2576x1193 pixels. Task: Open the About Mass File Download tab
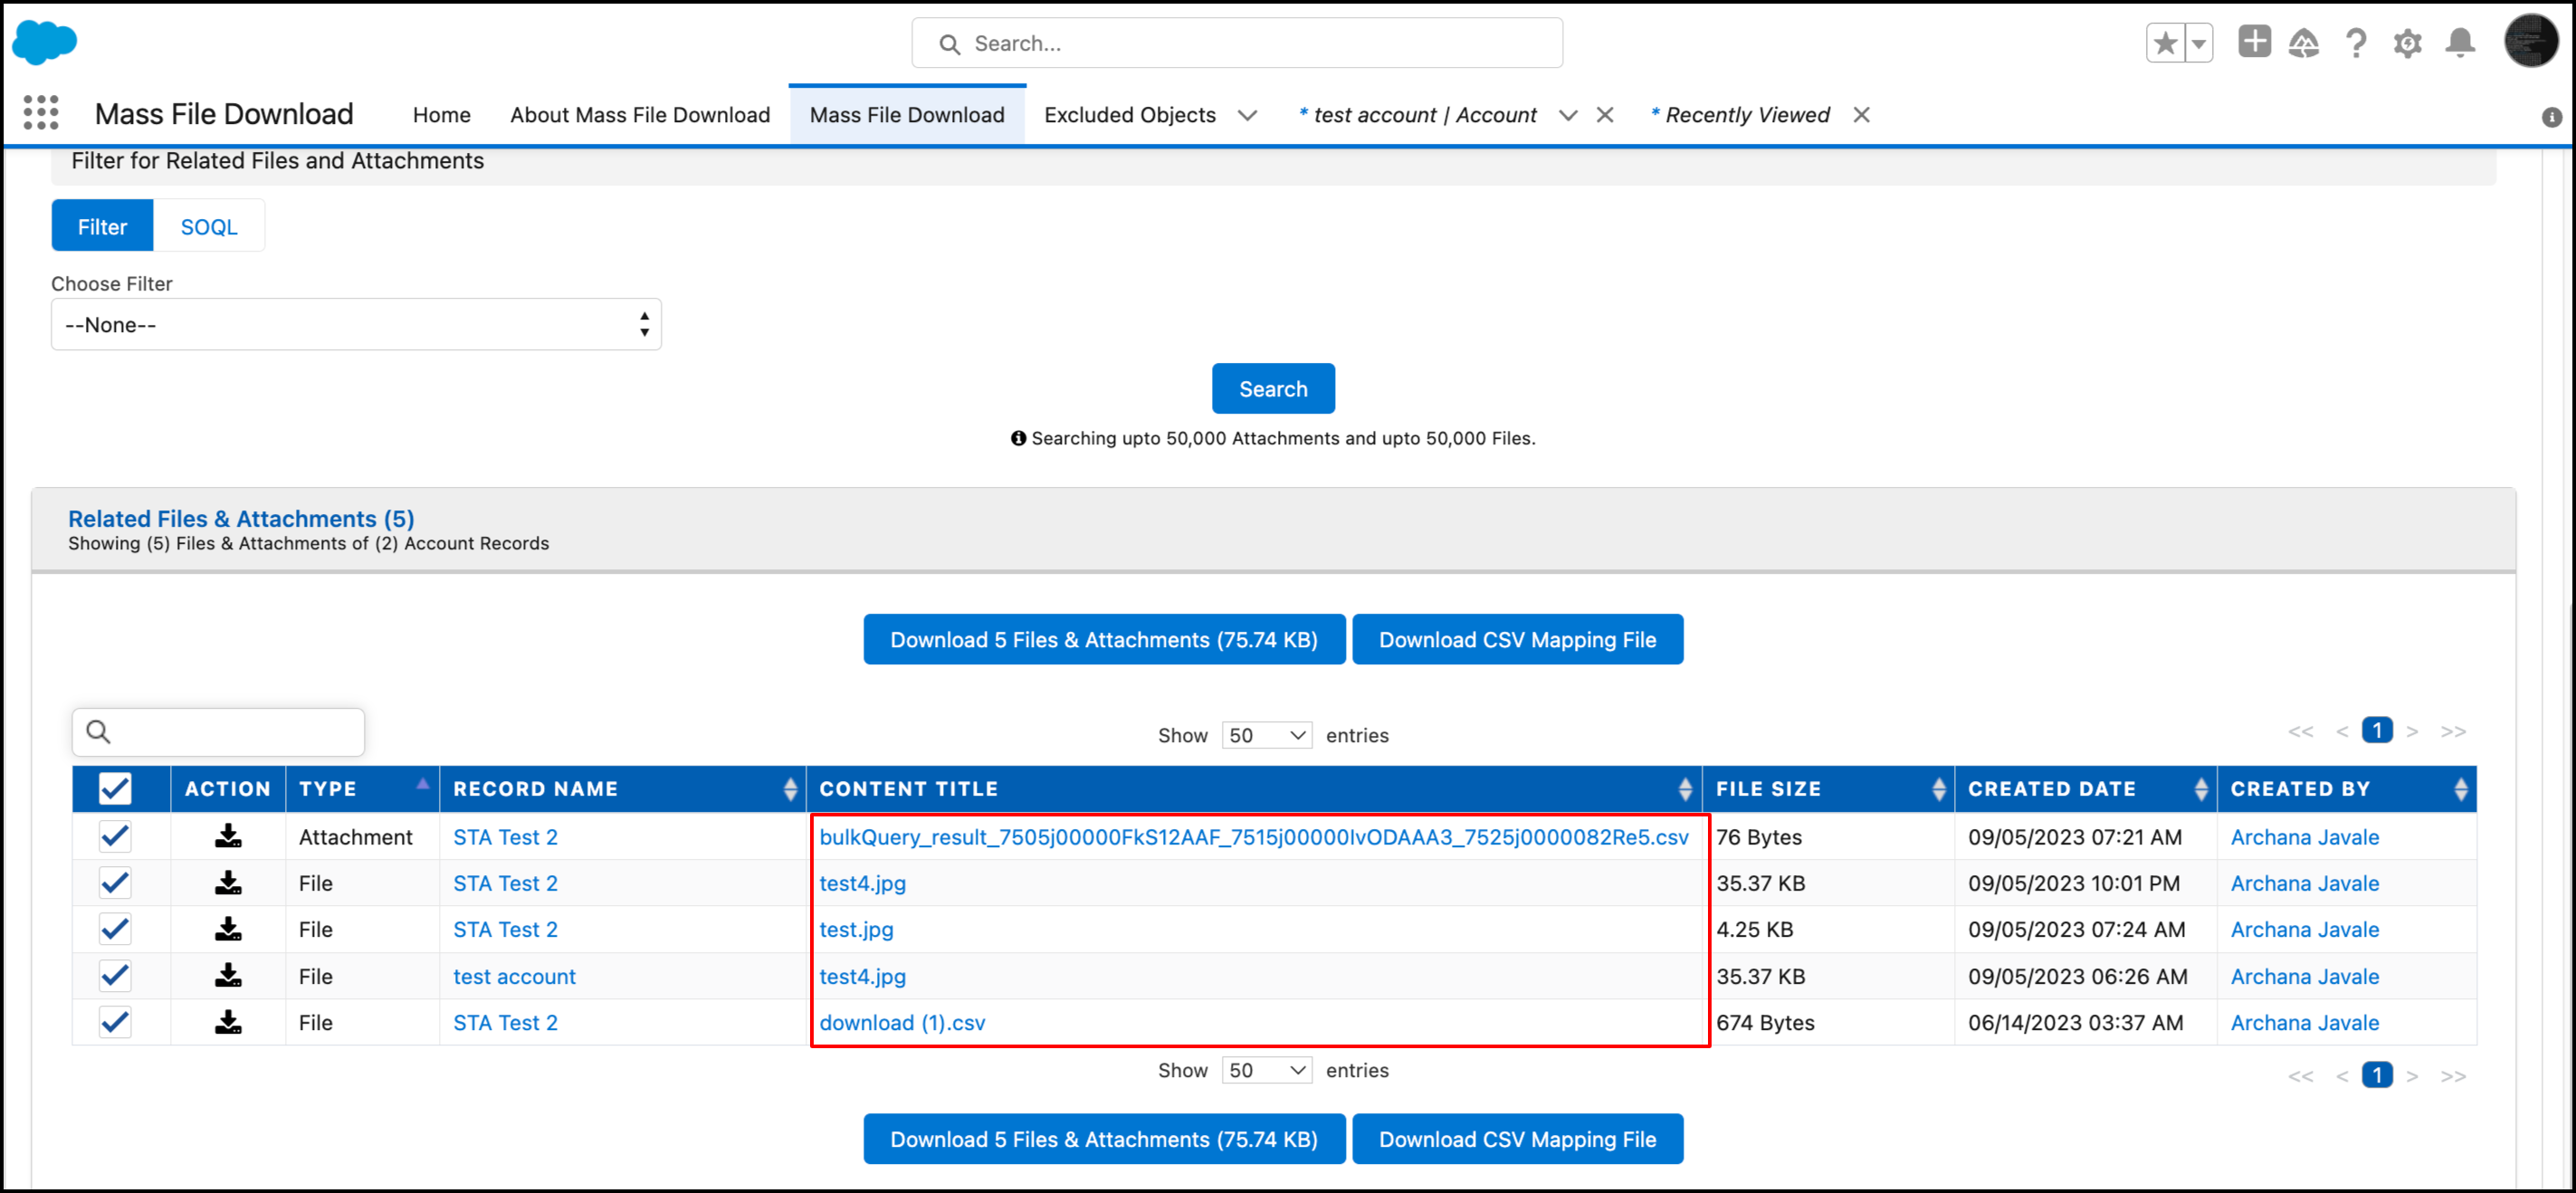(640, 115)
